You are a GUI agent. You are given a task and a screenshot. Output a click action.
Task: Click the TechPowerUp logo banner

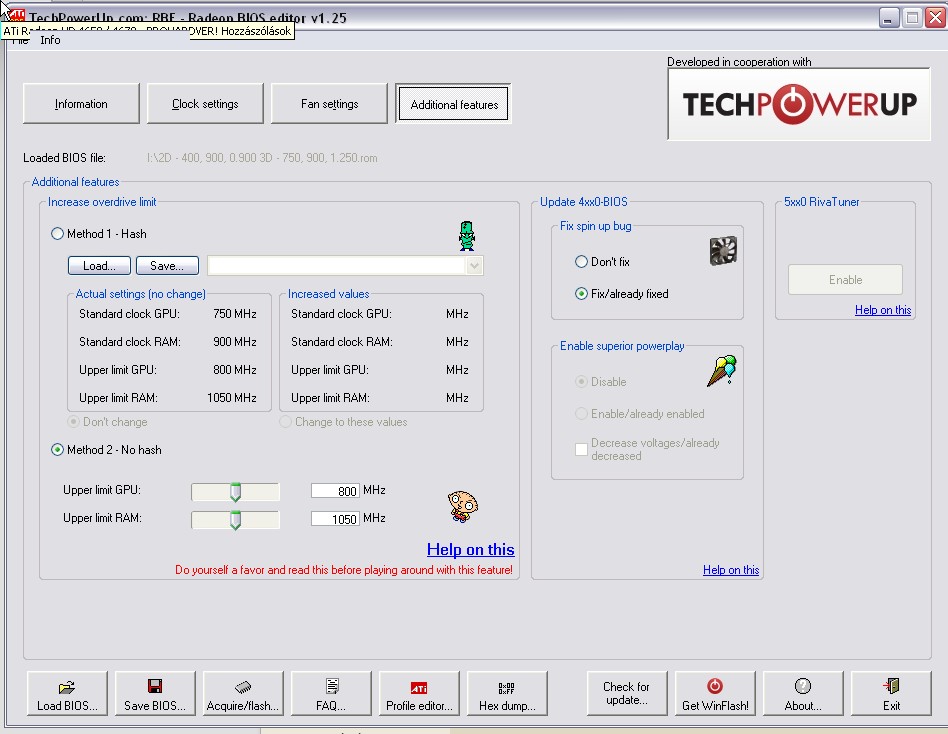coord(799,104)
